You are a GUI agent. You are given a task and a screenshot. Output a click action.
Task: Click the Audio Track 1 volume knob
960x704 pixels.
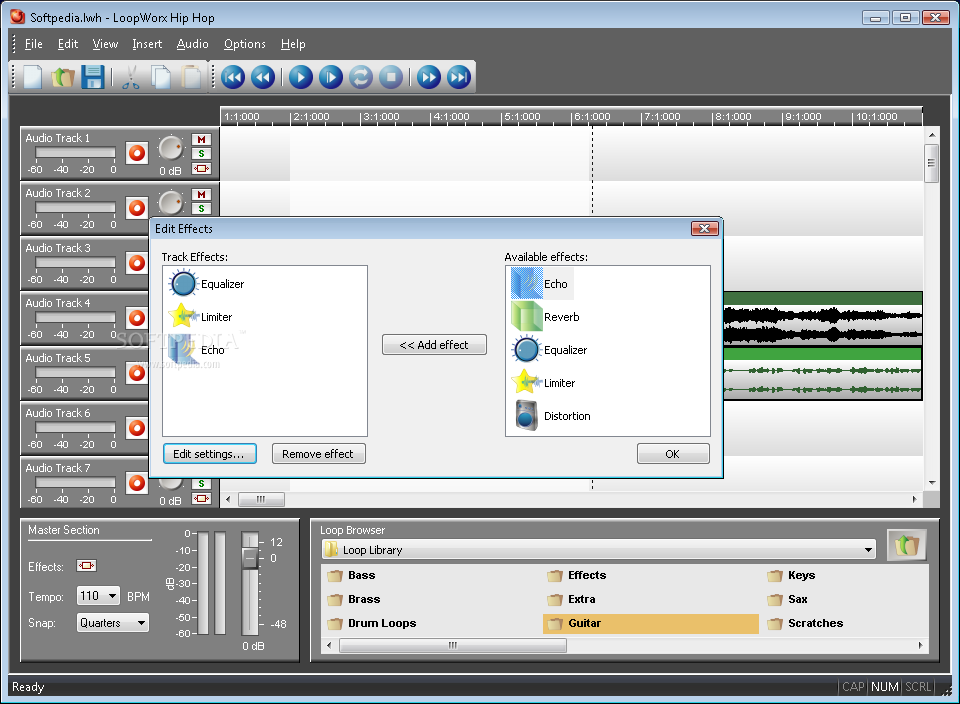pyautogui.click(x=171, y=148)
